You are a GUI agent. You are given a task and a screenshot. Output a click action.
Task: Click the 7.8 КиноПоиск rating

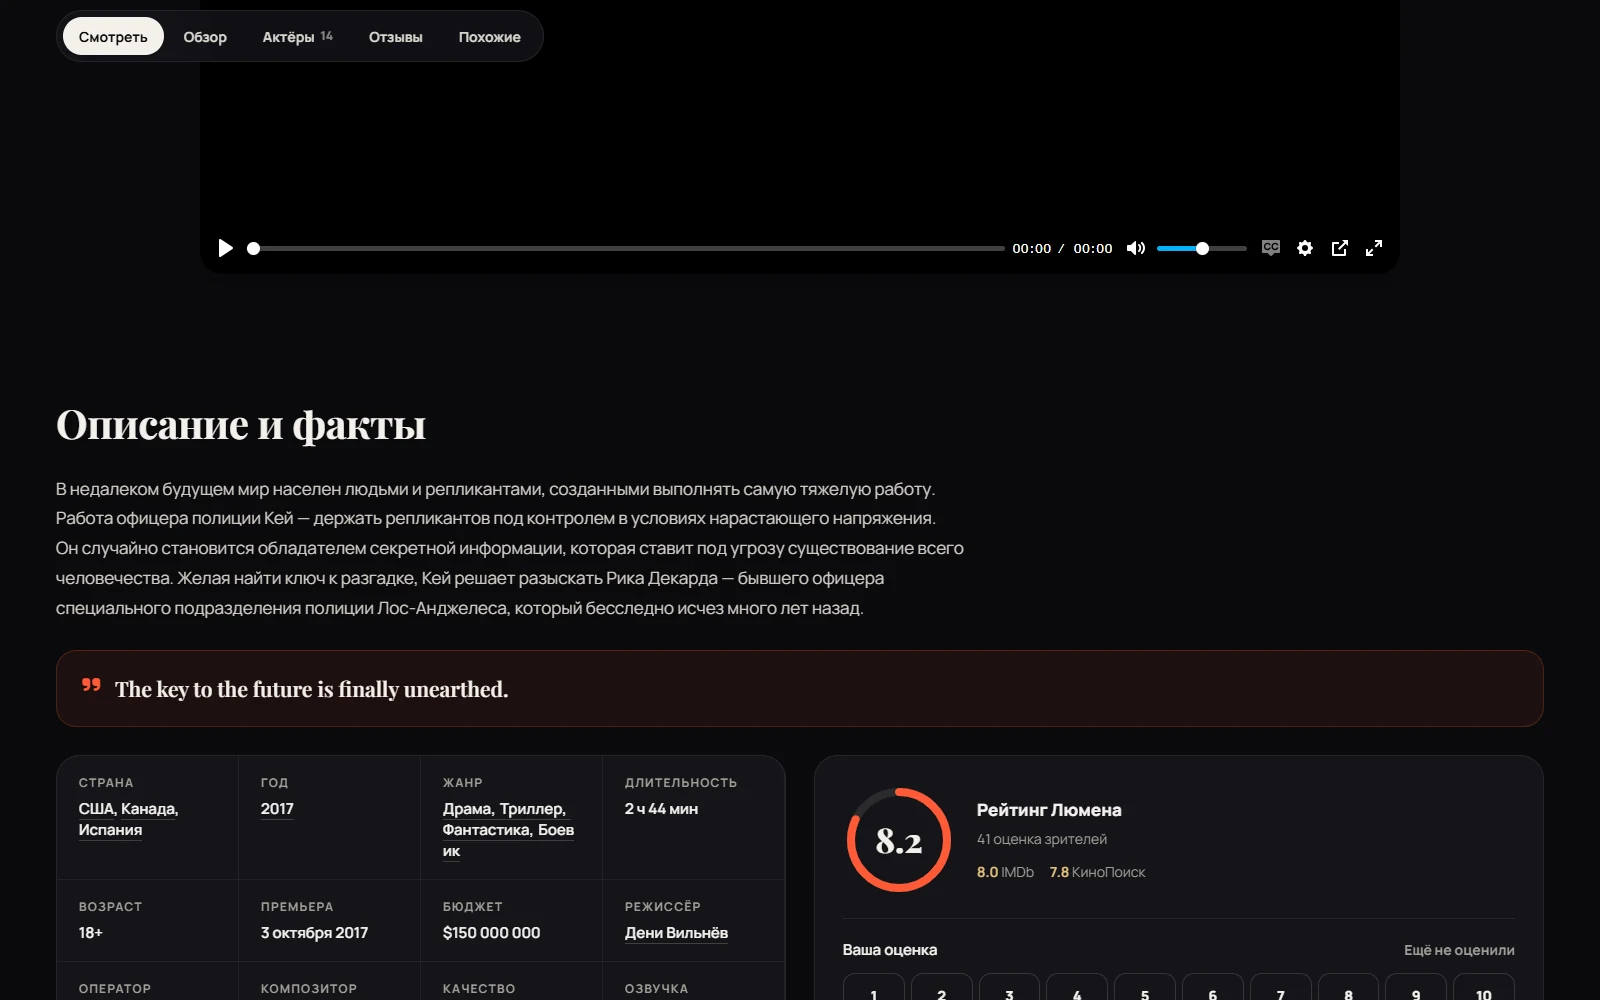click(x=1097, y=872)
